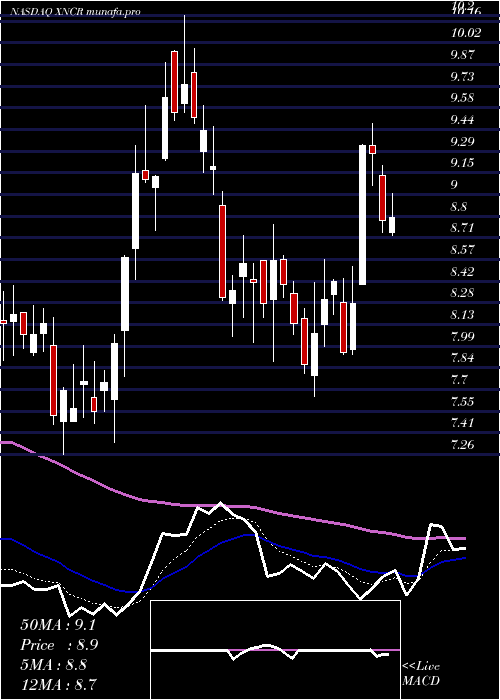Click the Price : 8.9 readout
The width and height of the screenshot is (500, 700).
pos(59,645)
